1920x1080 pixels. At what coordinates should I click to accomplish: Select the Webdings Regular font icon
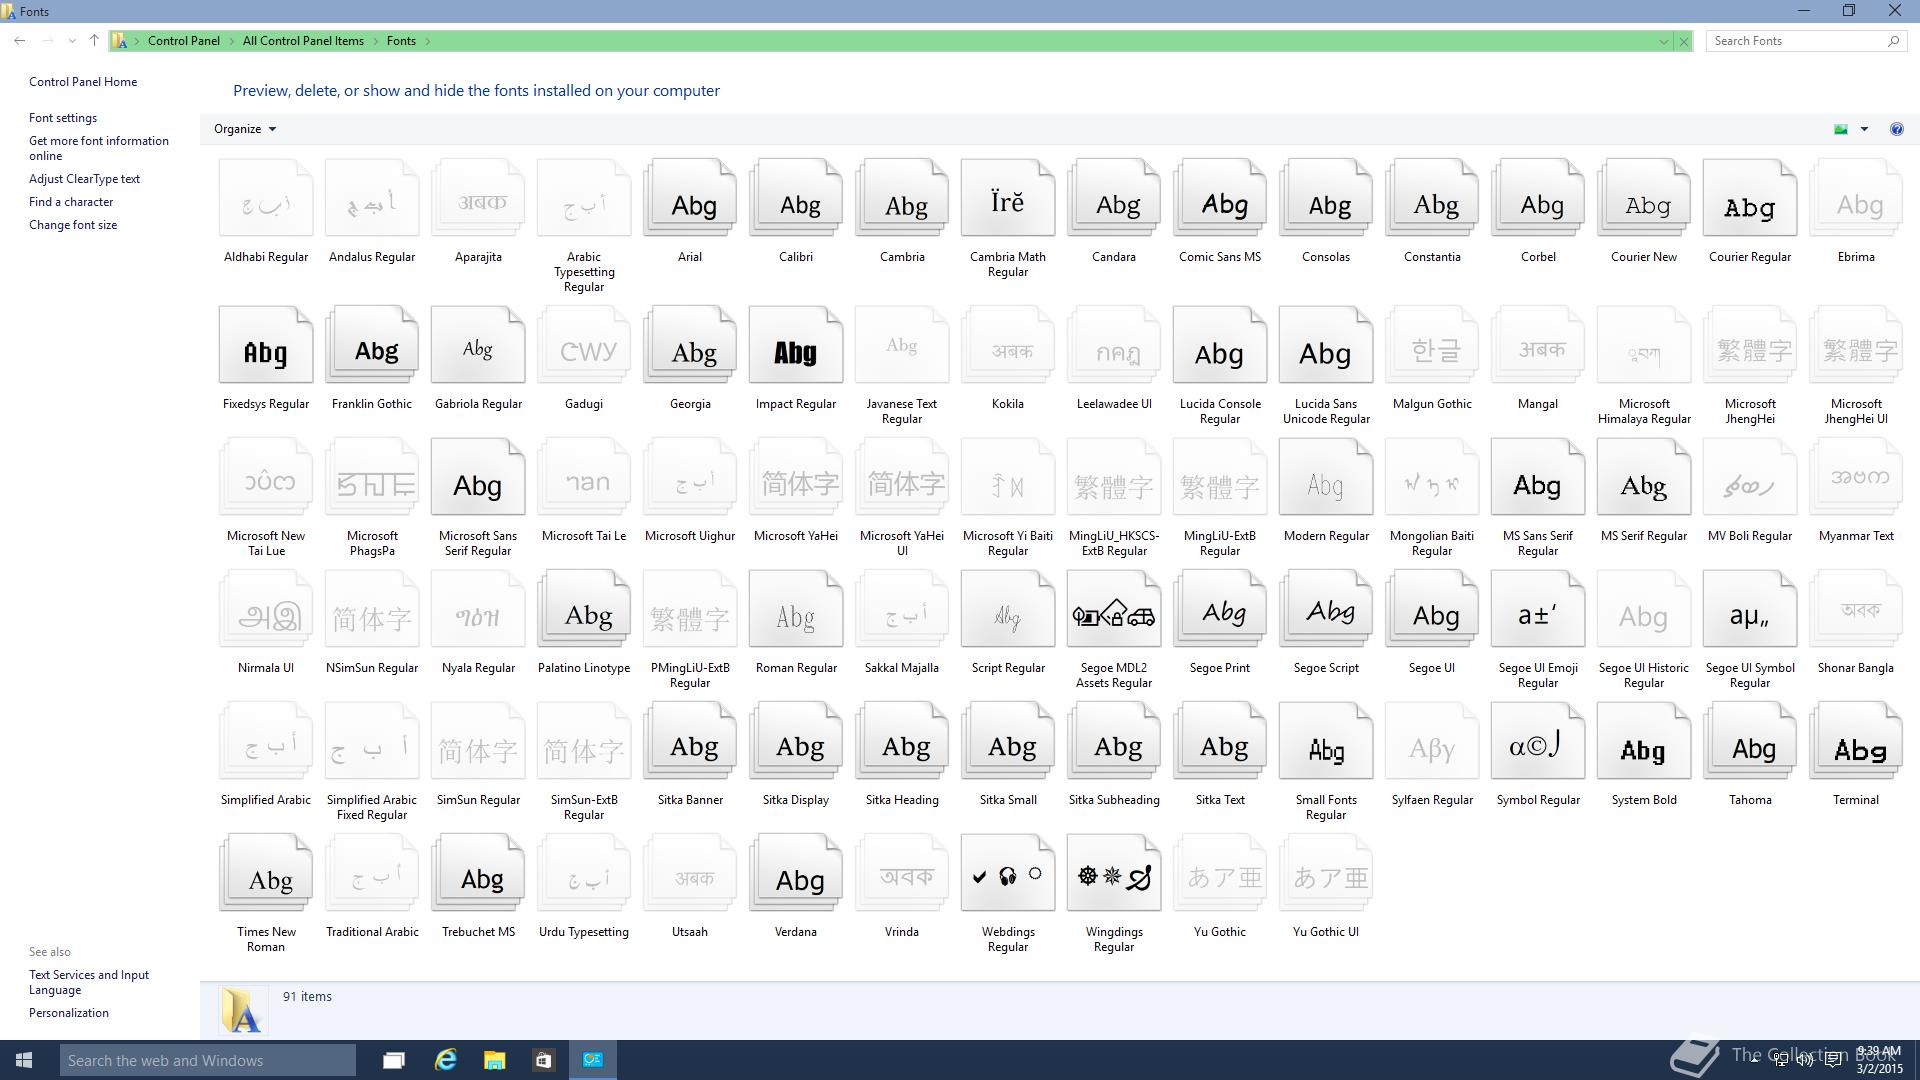click(1008, 873)
